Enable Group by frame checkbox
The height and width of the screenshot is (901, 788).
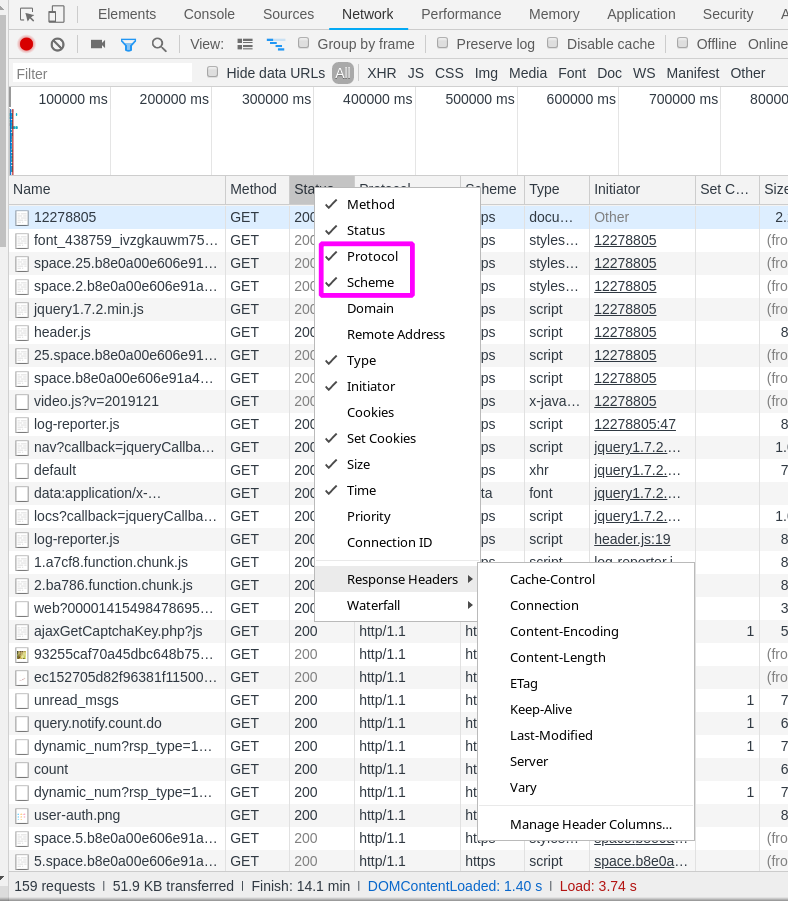point(303,43)
